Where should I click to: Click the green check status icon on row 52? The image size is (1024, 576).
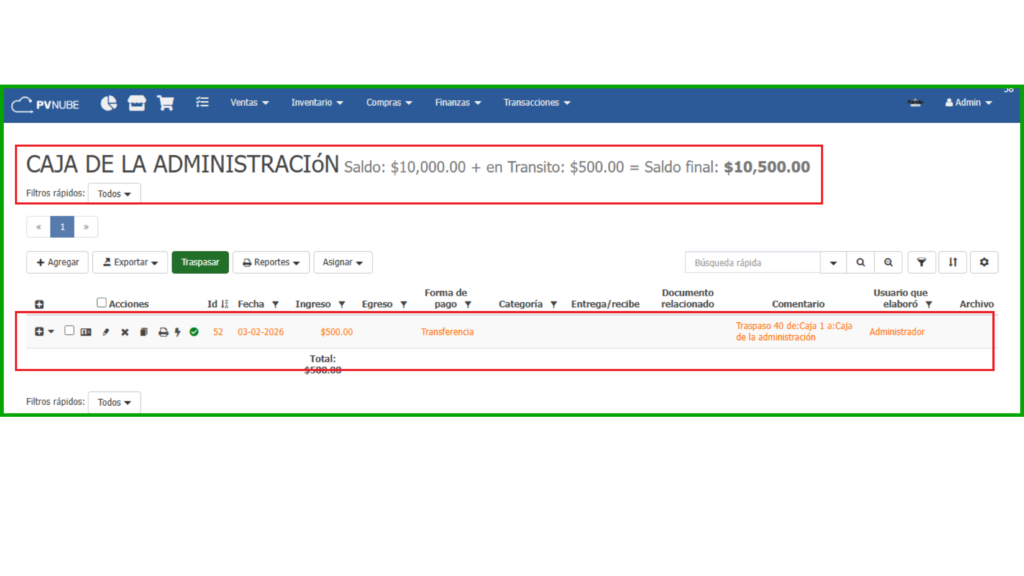tap(193, 332)
